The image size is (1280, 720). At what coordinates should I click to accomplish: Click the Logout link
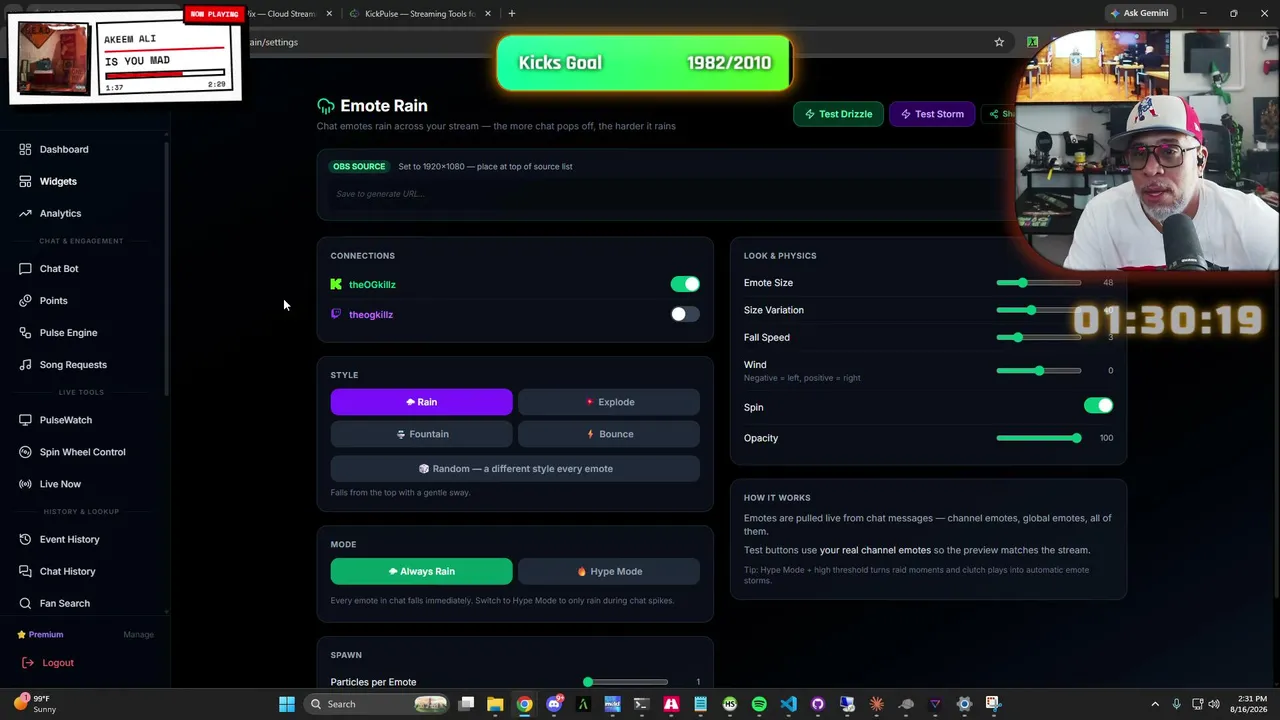tap(58, 662)
